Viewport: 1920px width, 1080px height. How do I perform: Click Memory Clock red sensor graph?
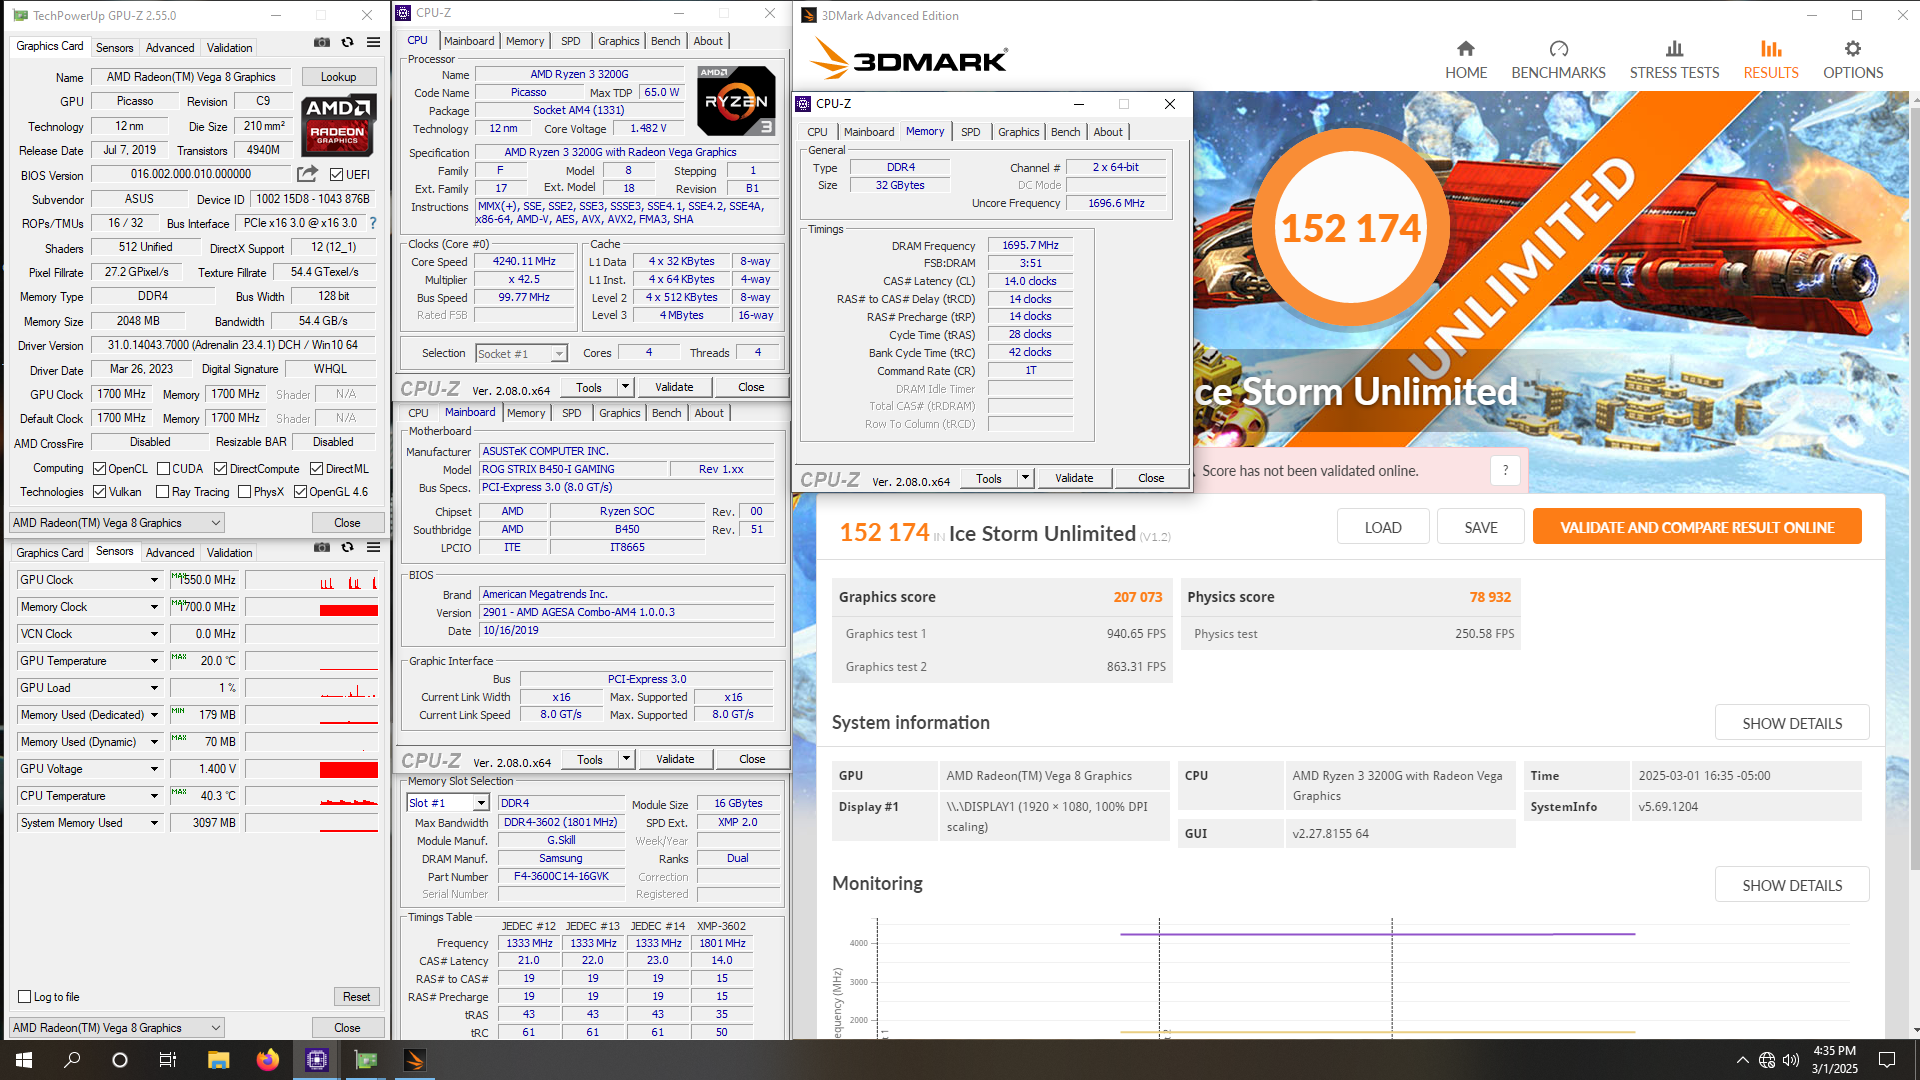(x=348, y=610)
